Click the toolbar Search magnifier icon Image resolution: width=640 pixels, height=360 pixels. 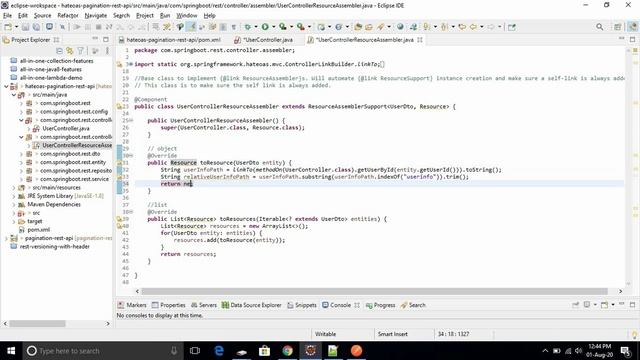(599, 27)
